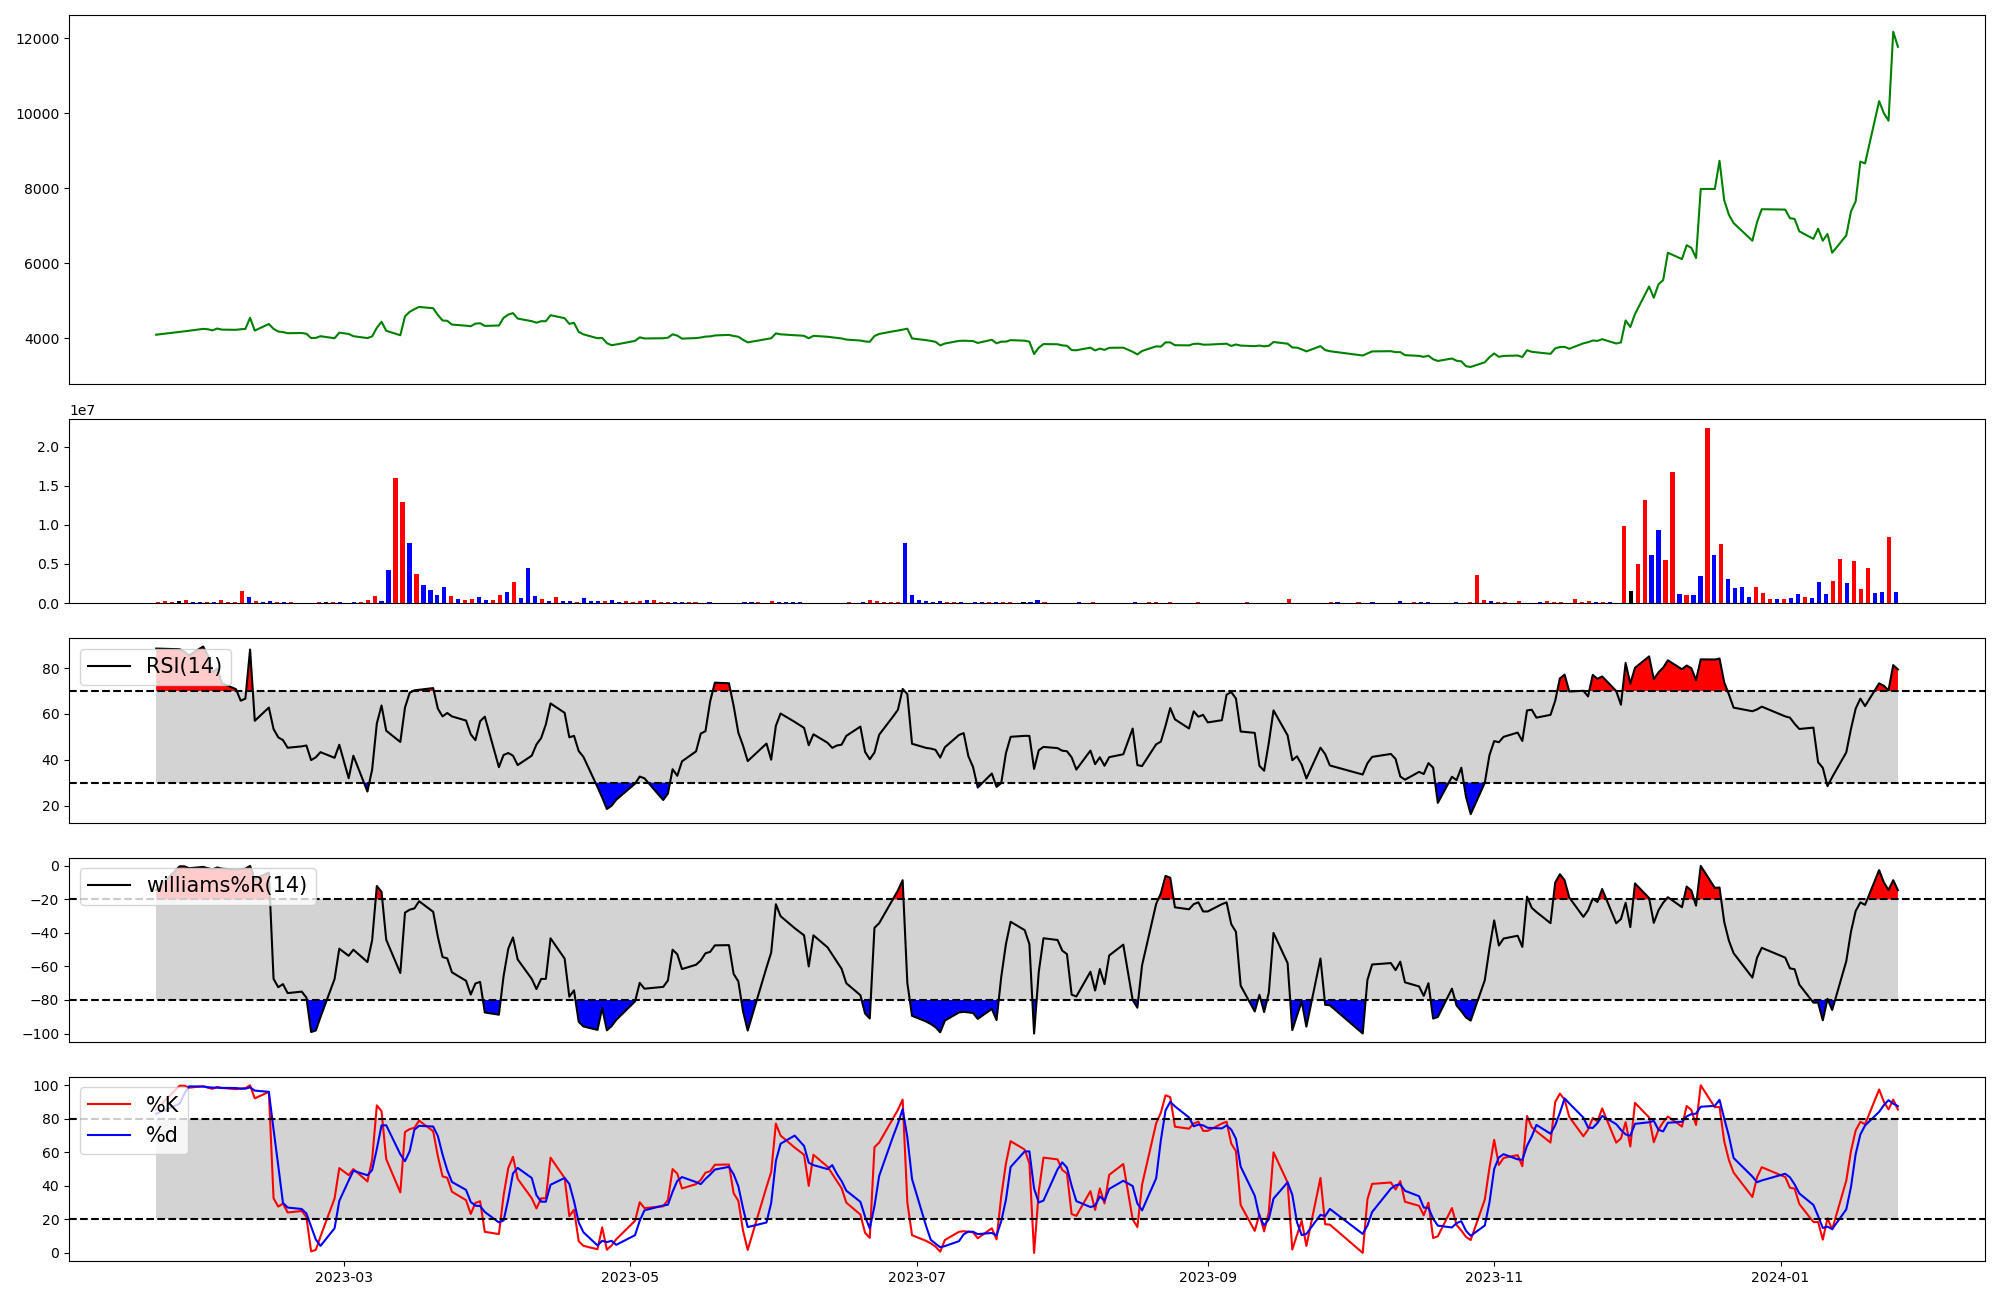Image resolution: width=2000 pixels, height=1300 pixels.
Task: Click the 12000 price axis label
Action: (x=37, y=39)
